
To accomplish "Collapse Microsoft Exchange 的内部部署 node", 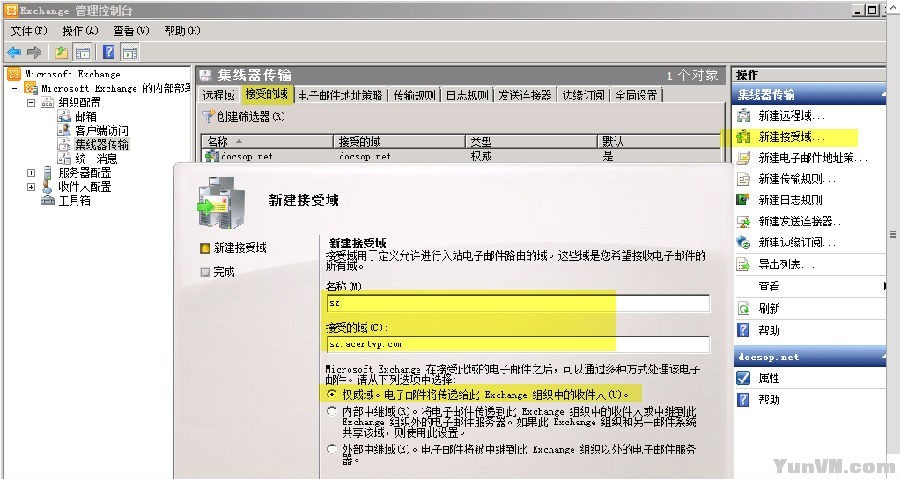I will [15, 88].
